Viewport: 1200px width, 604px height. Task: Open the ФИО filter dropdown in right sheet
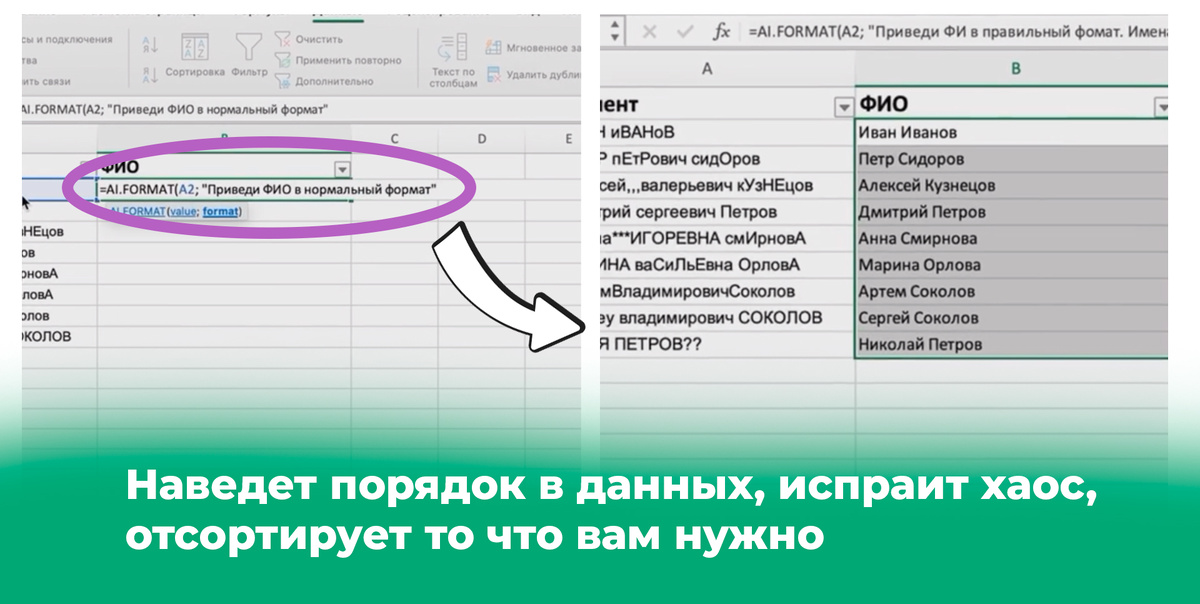[x=1161, y=106]
